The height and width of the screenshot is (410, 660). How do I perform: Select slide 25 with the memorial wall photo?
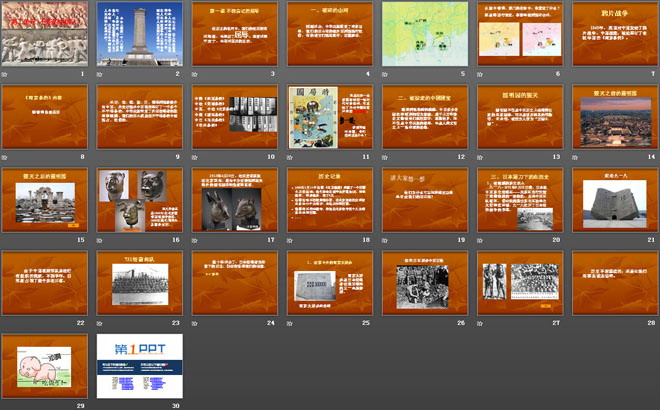point(330,283)
